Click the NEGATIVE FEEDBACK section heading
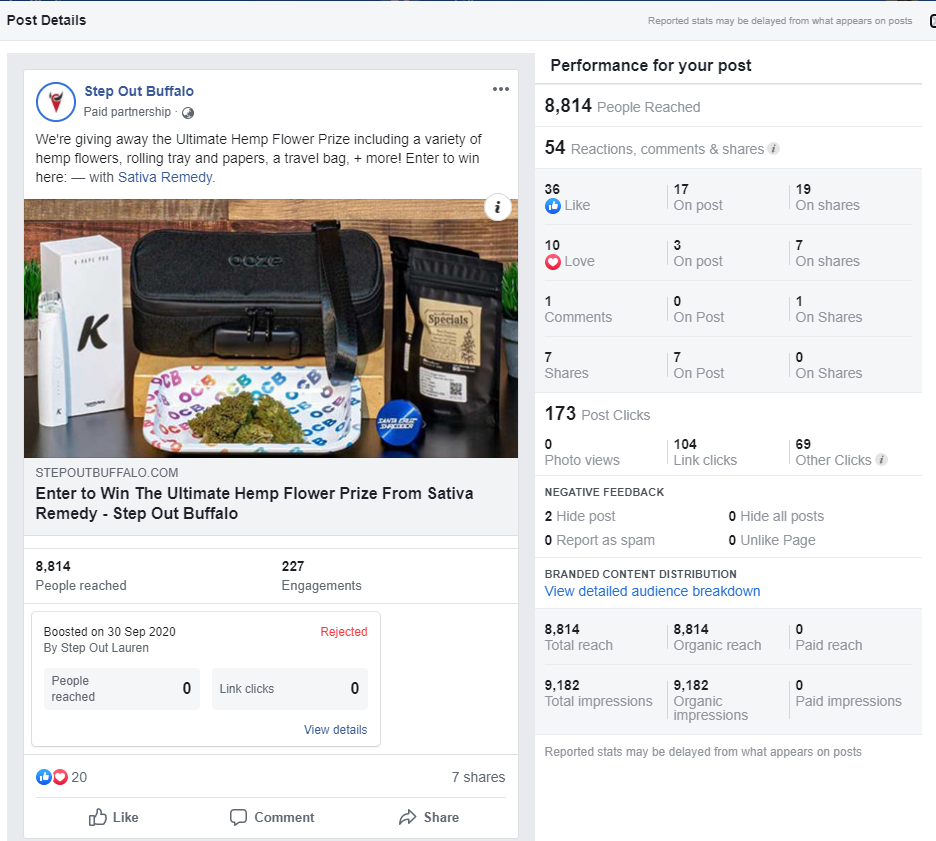Screen dimensions: 936x841 coord(604,492)
